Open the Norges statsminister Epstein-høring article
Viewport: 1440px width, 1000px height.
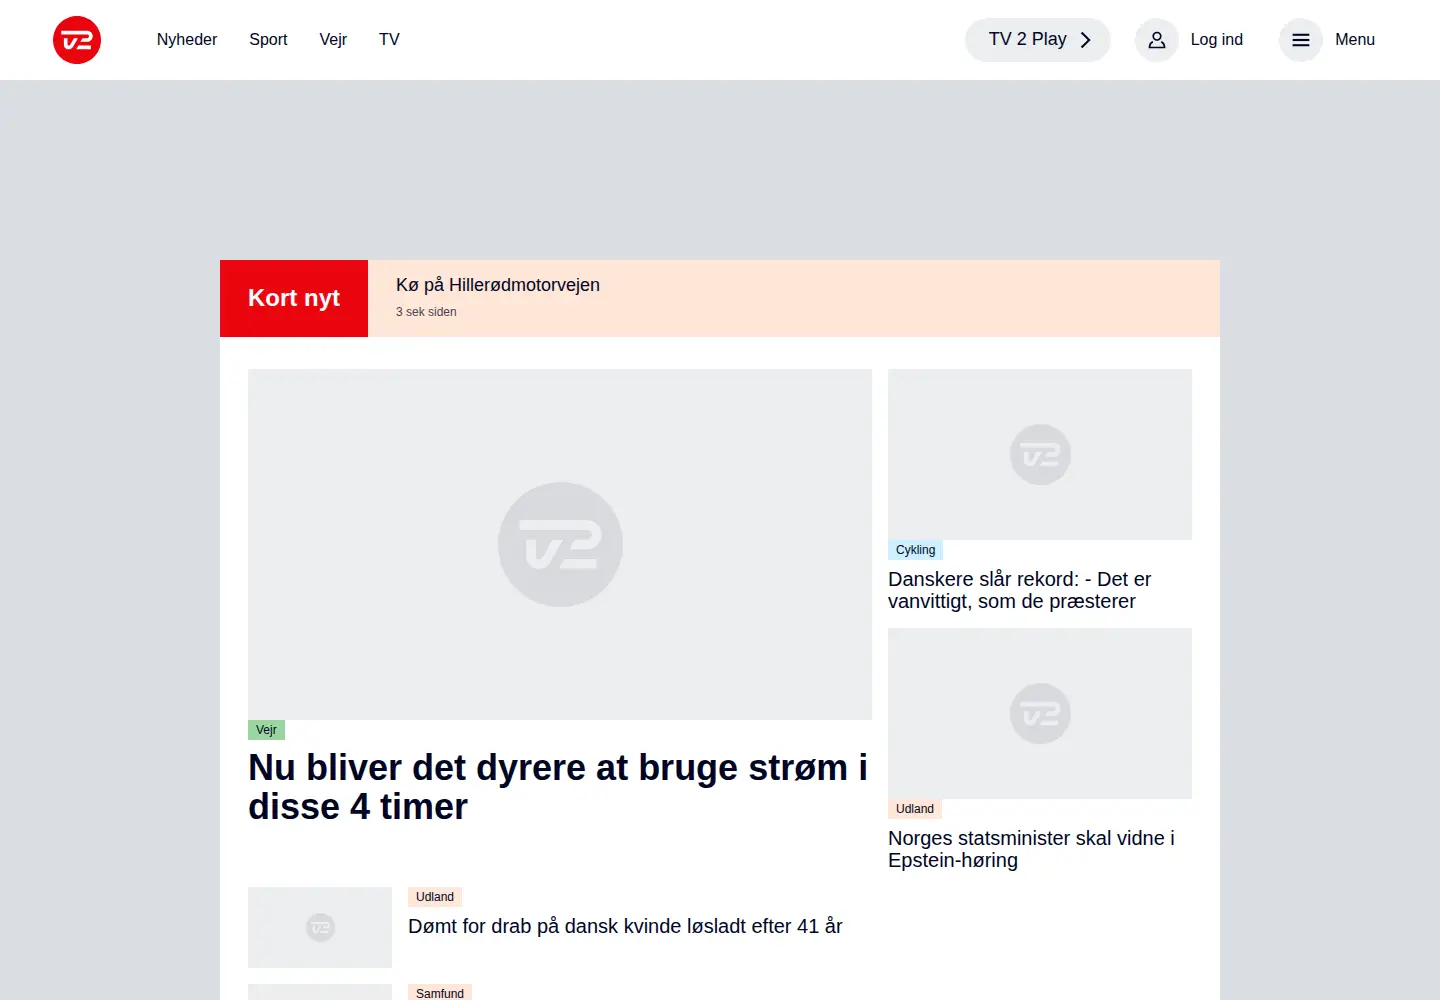[x=1031, y=849]
